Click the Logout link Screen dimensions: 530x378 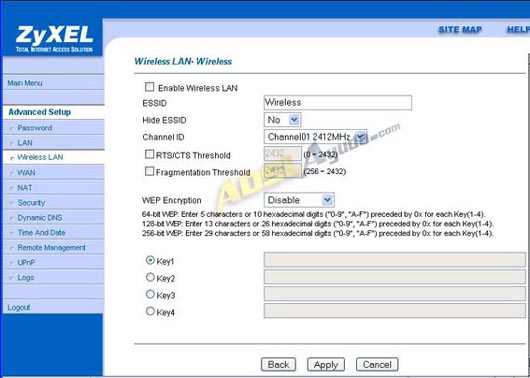(x=19, y=307)
